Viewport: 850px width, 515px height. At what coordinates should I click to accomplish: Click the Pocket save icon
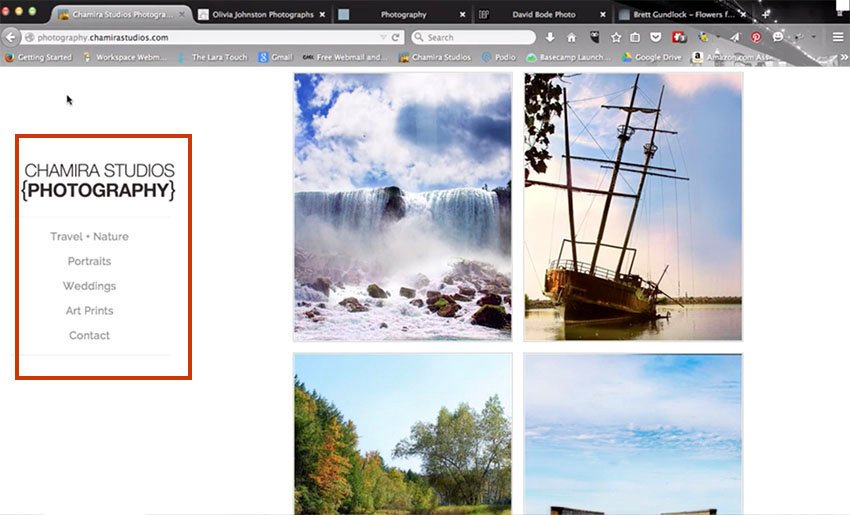pos(654,37)
